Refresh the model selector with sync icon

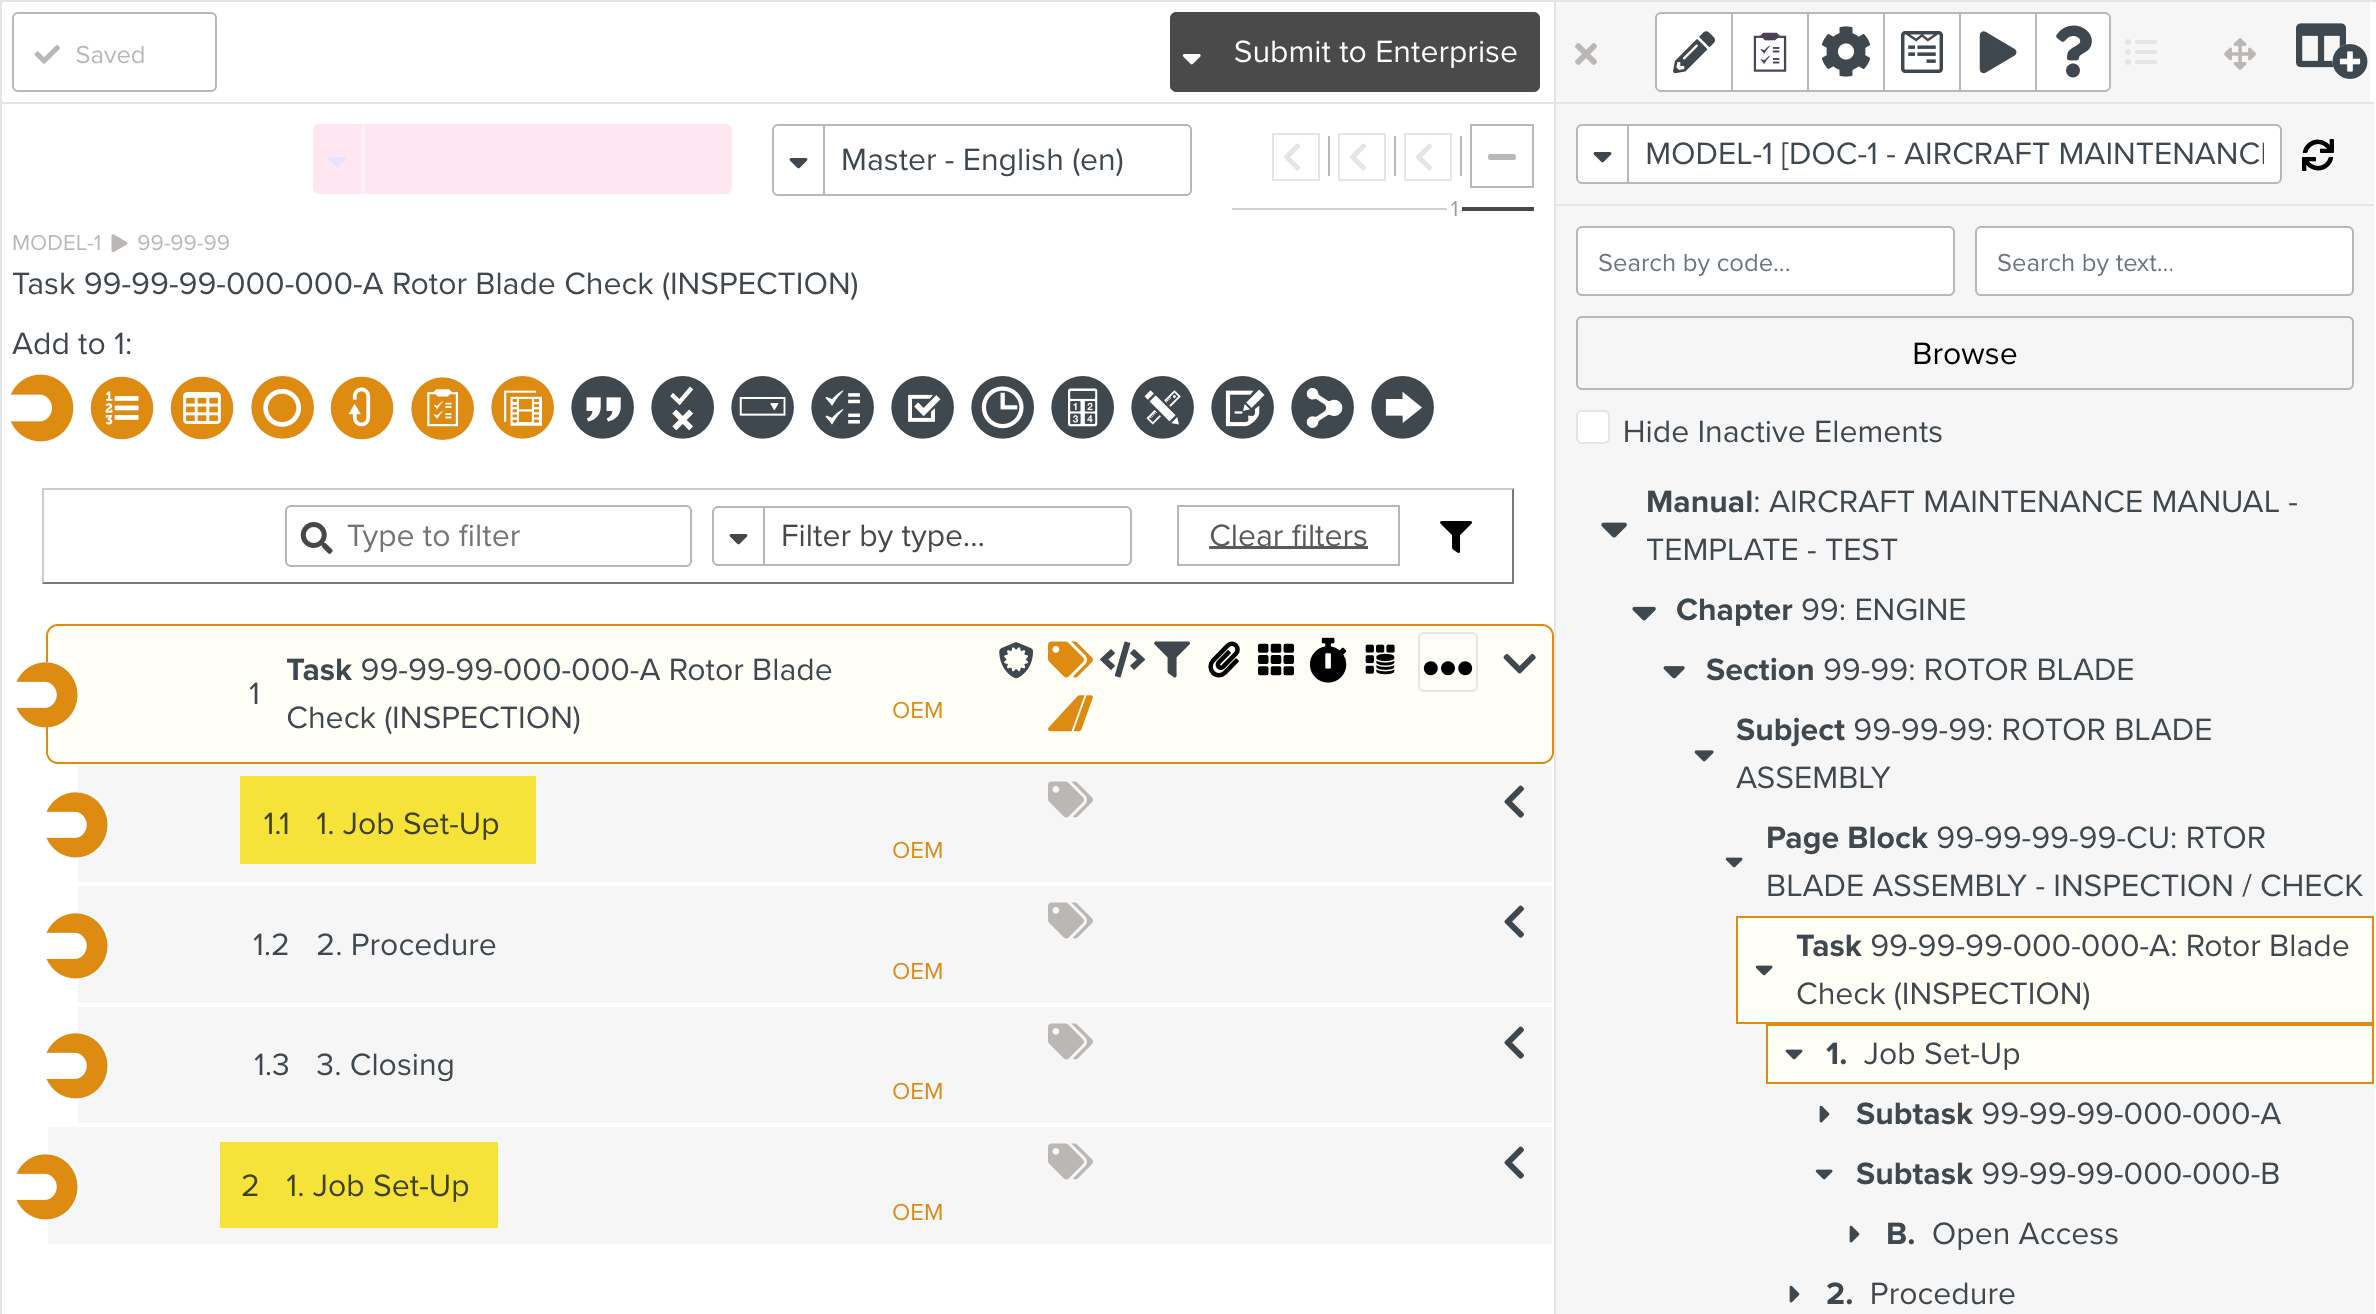[2318, 155]
